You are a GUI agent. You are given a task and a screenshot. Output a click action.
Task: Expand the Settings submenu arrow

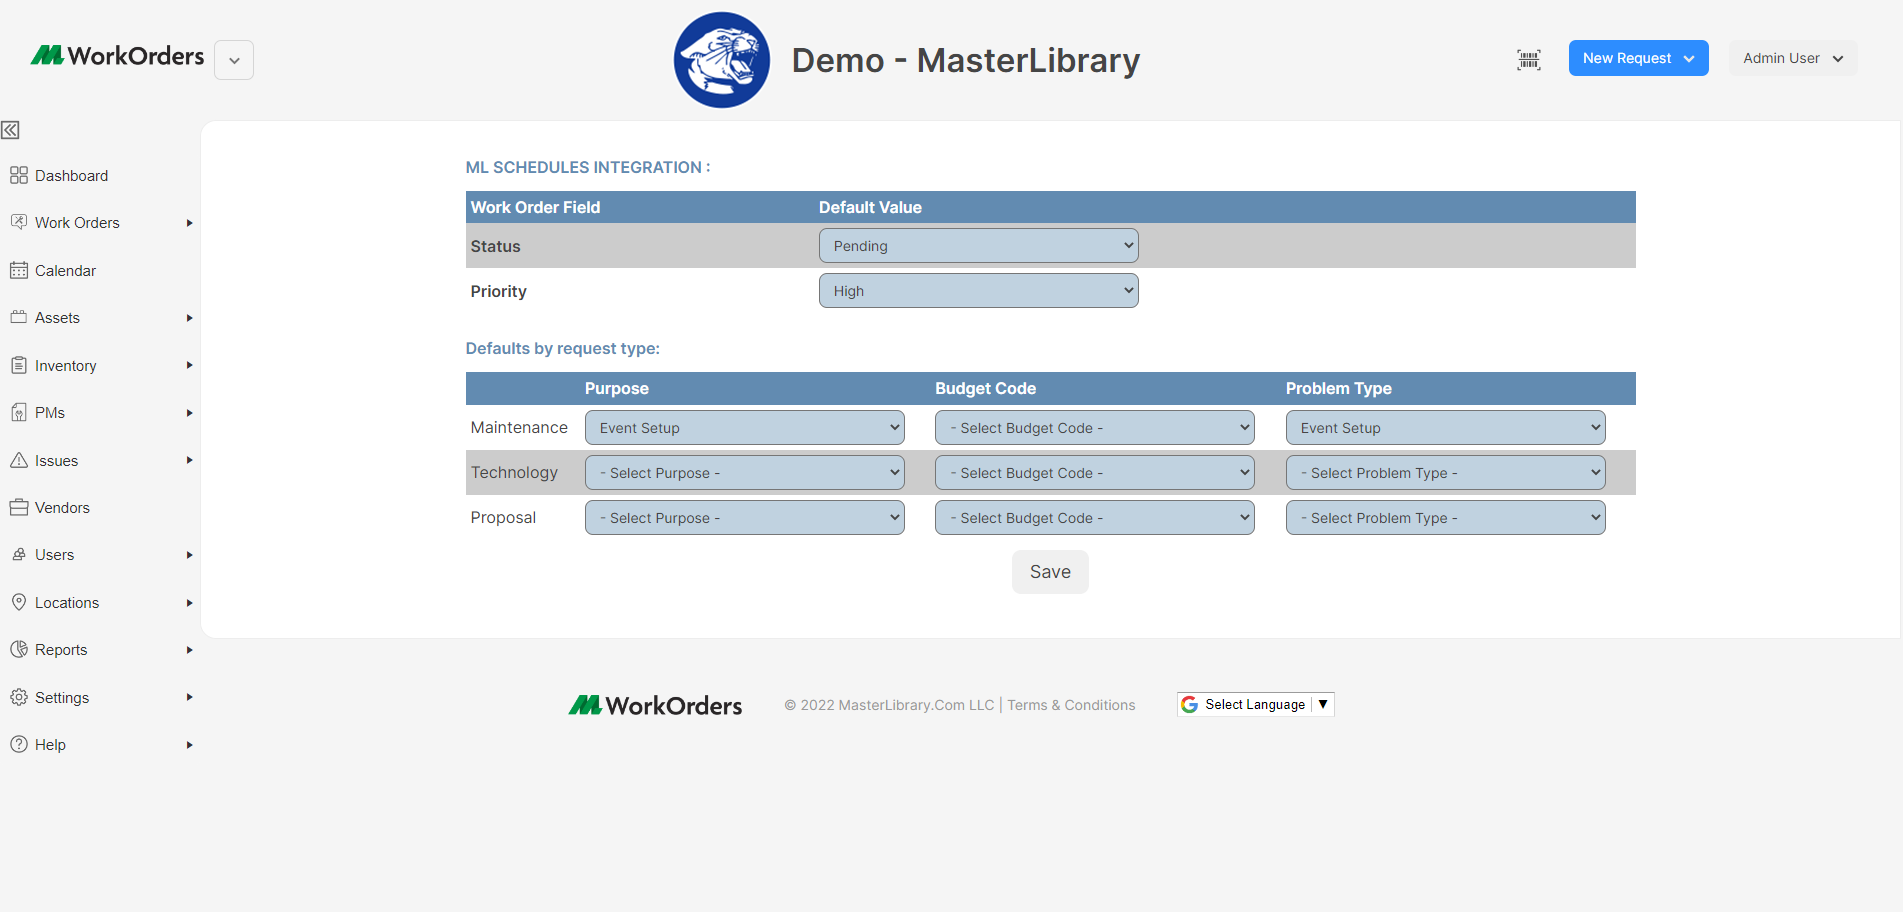(189, 697)
